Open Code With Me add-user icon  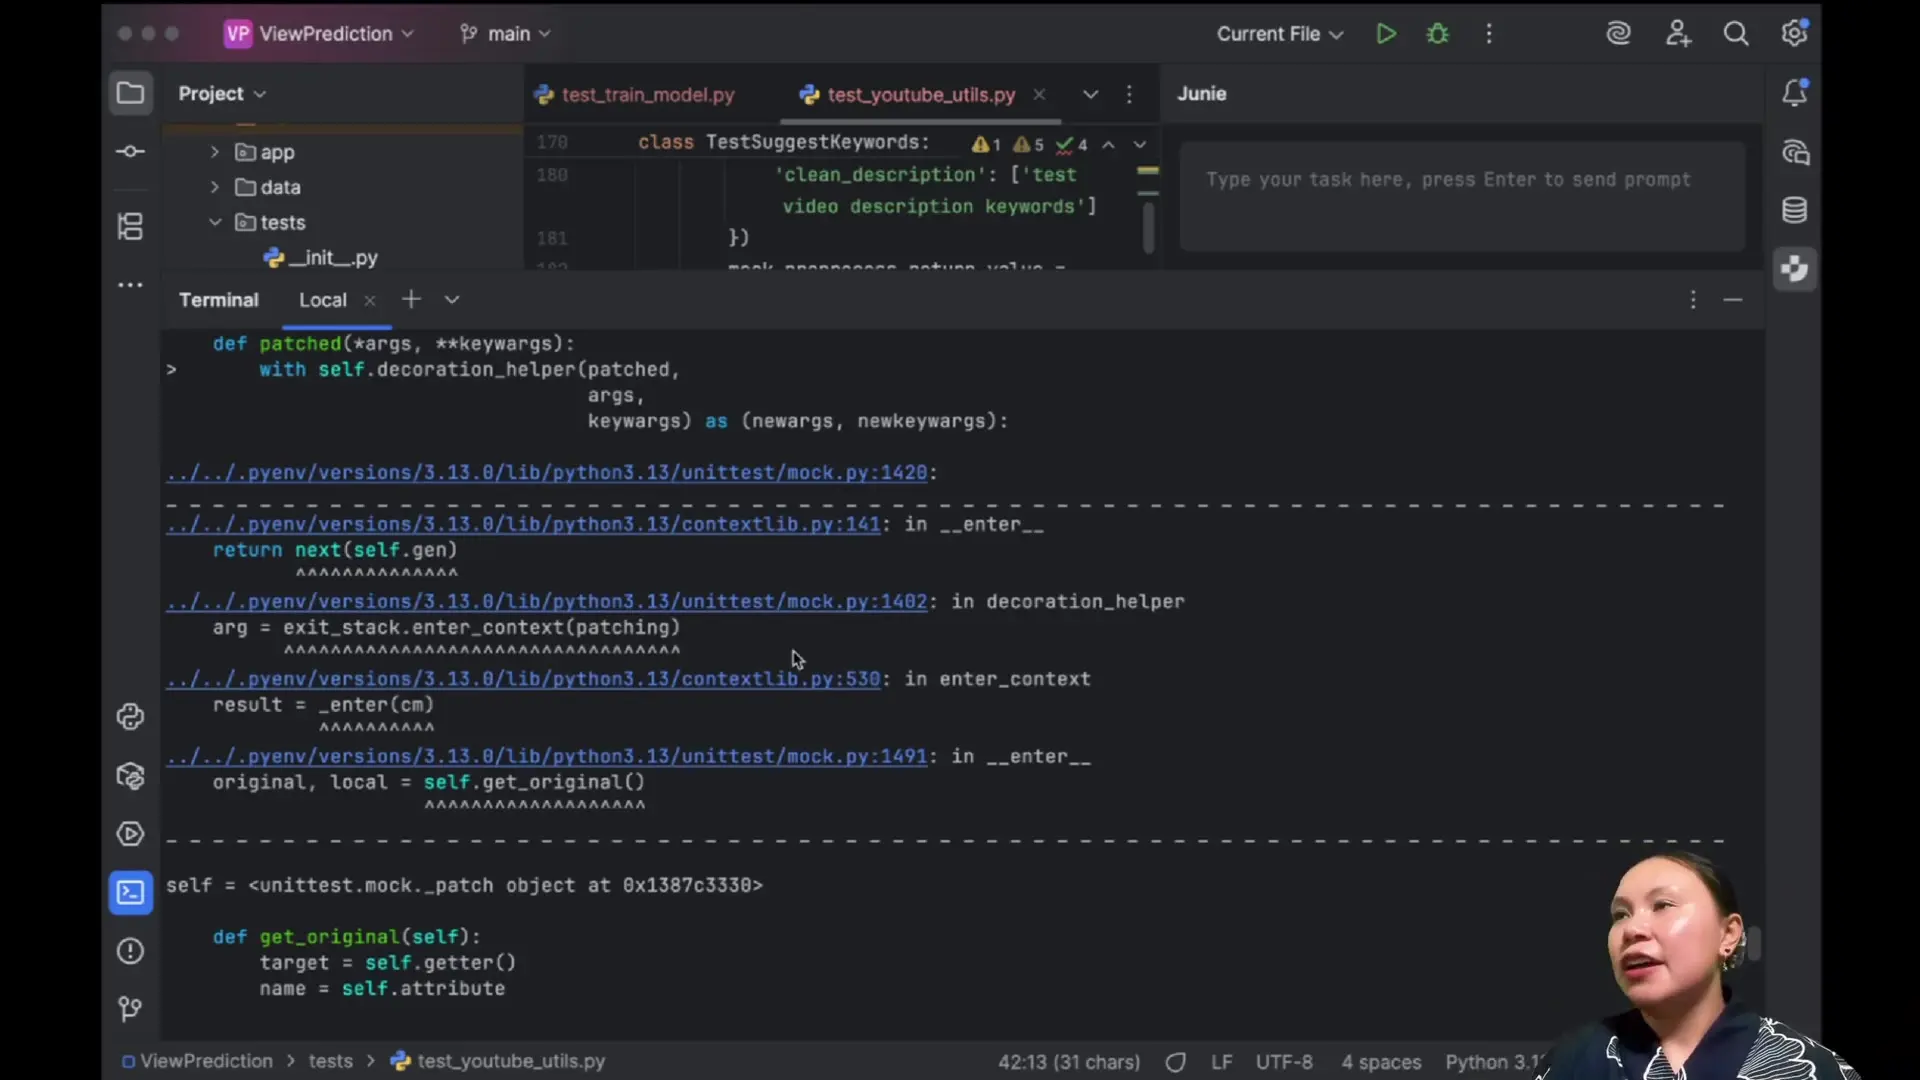(x=1678, y=34)
